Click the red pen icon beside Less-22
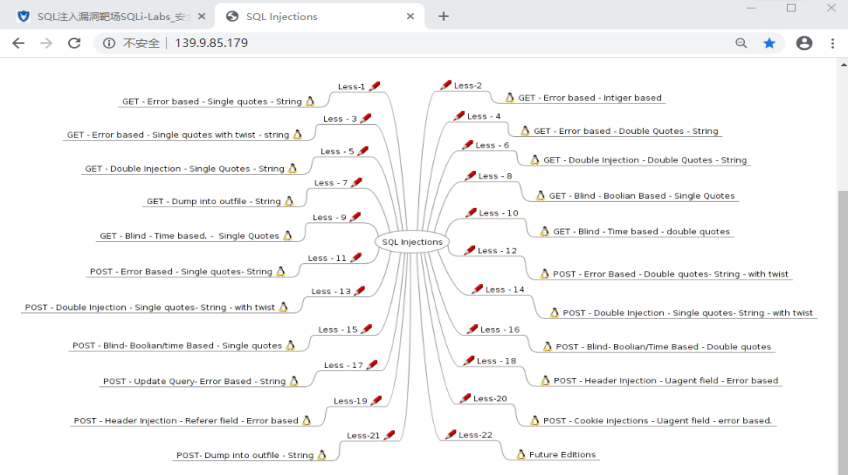The image size is (848, 475). pyautogui.click(x=449, y=435)
